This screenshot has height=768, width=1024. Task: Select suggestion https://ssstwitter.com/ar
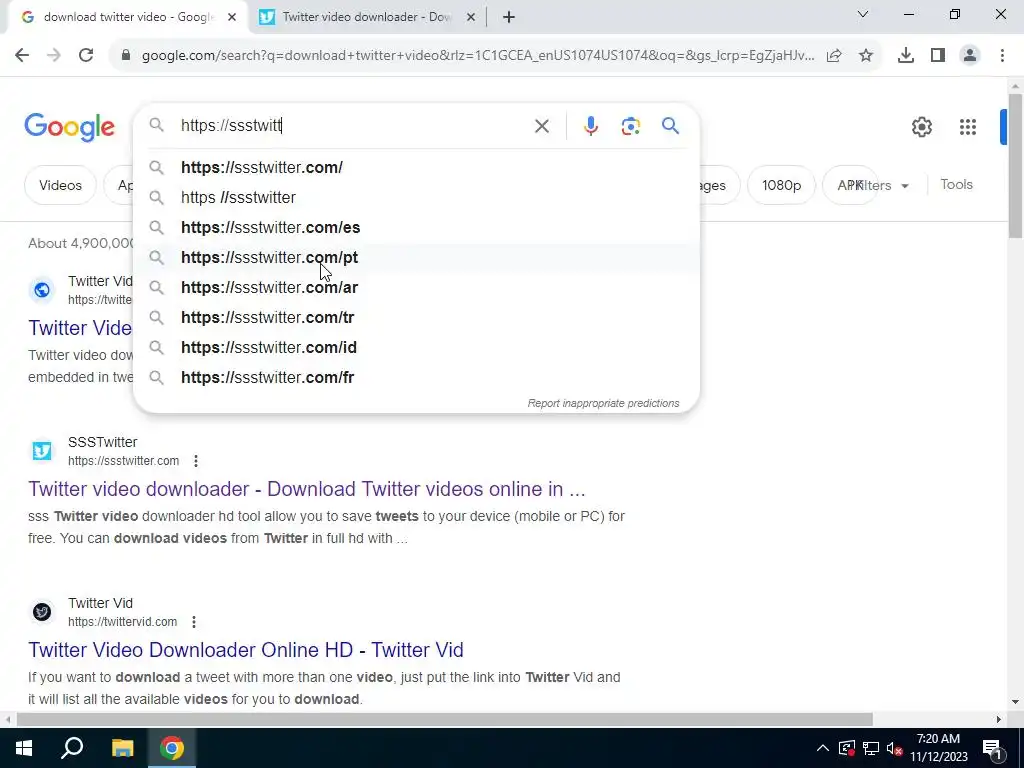coord(416,287)
